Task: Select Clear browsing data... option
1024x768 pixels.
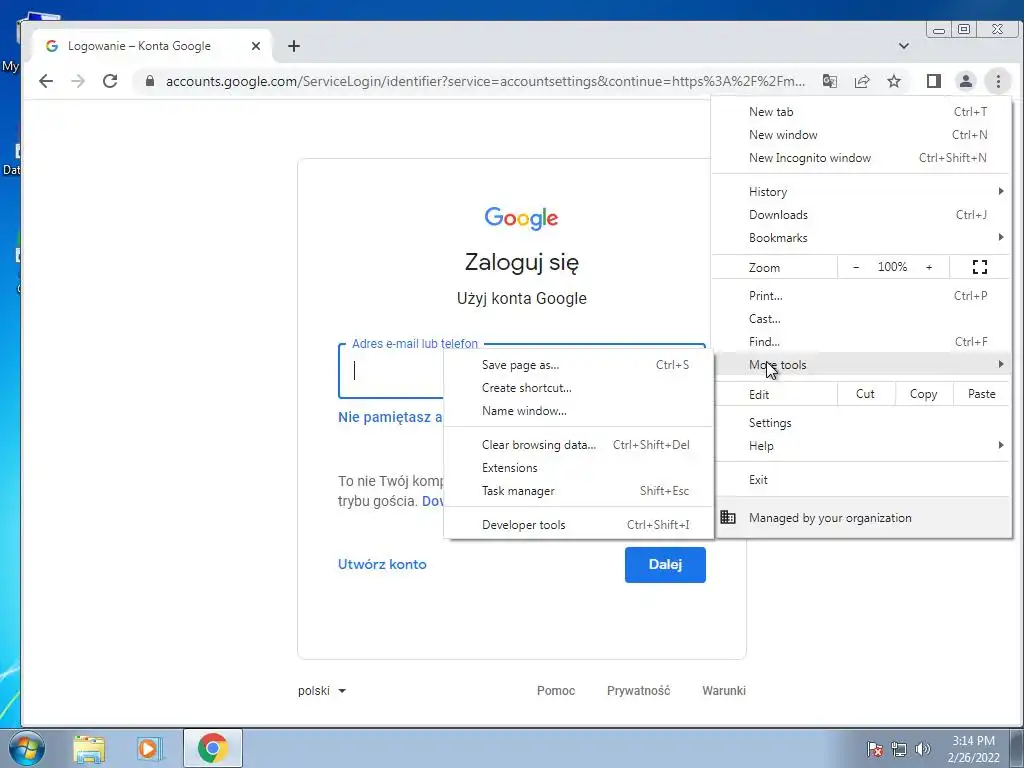Action: 579,445
